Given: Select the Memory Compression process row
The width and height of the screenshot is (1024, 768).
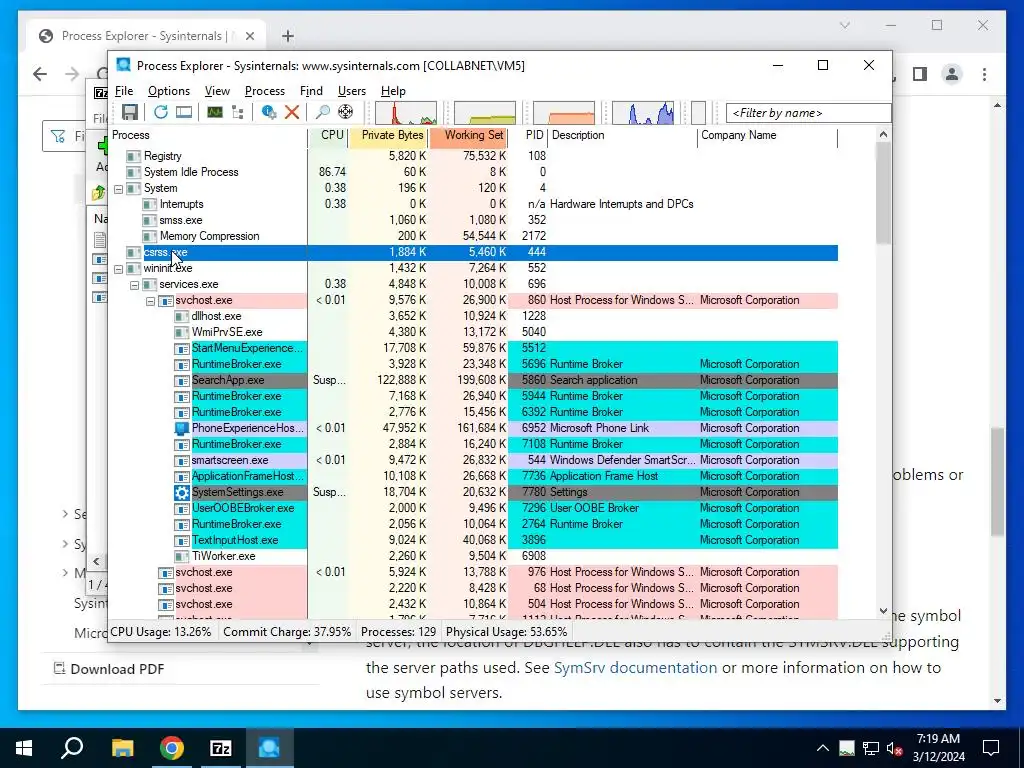Looking at the screenshot, I should tap(473, 236).
